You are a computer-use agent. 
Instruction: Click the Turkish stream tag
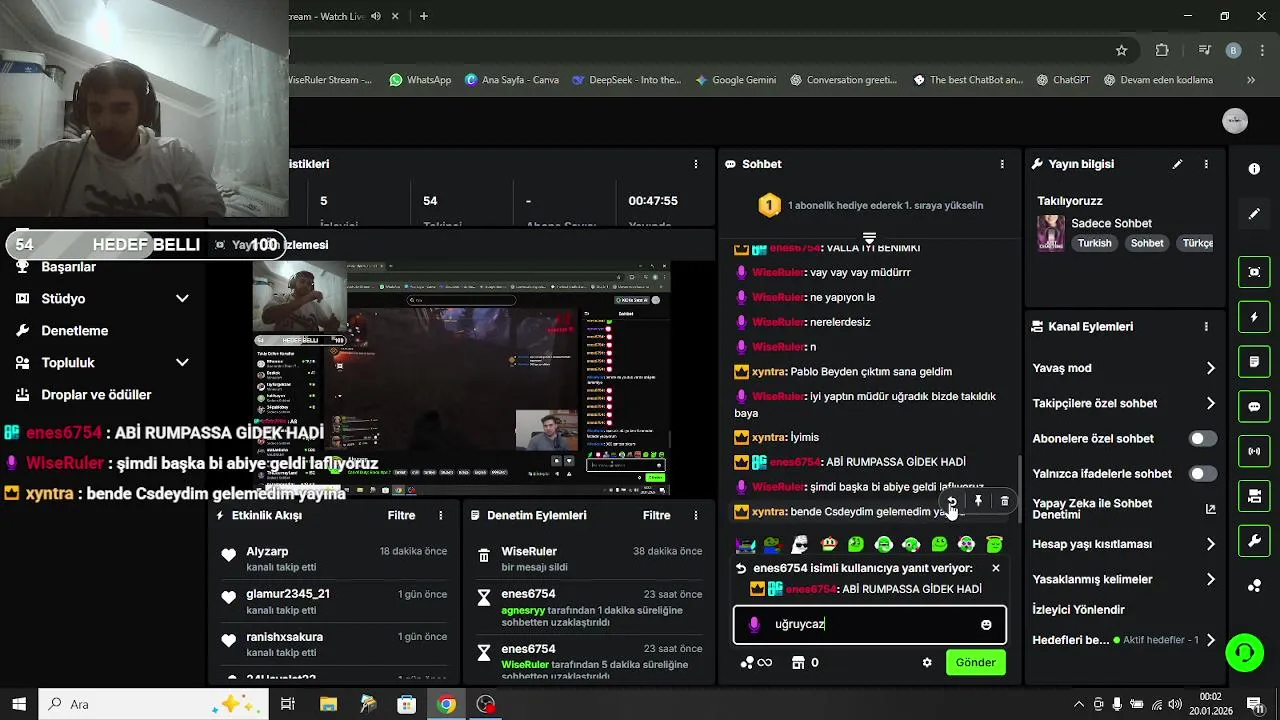[x=1094, y=243]
